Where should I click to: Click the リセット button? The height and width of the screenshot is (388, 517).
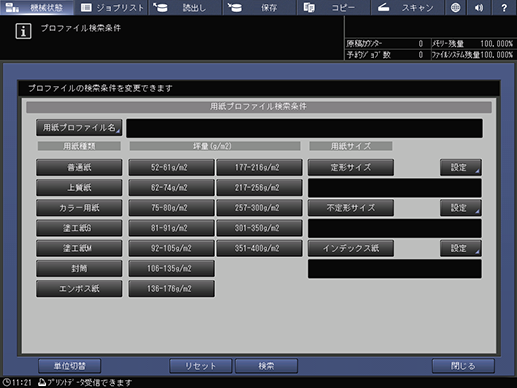[x=201, y=366]
